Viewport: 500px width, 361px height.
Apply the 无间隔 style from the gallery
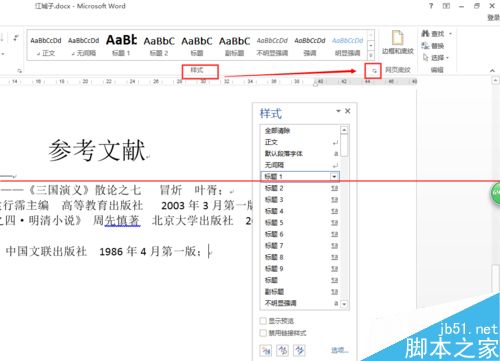pos(83,46)
